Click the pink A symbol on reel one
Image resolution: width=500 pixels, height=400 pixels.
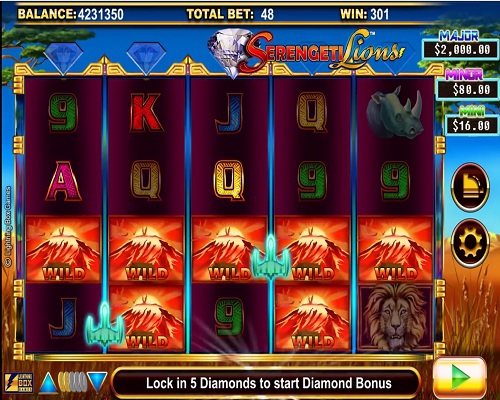coord(63,181)
